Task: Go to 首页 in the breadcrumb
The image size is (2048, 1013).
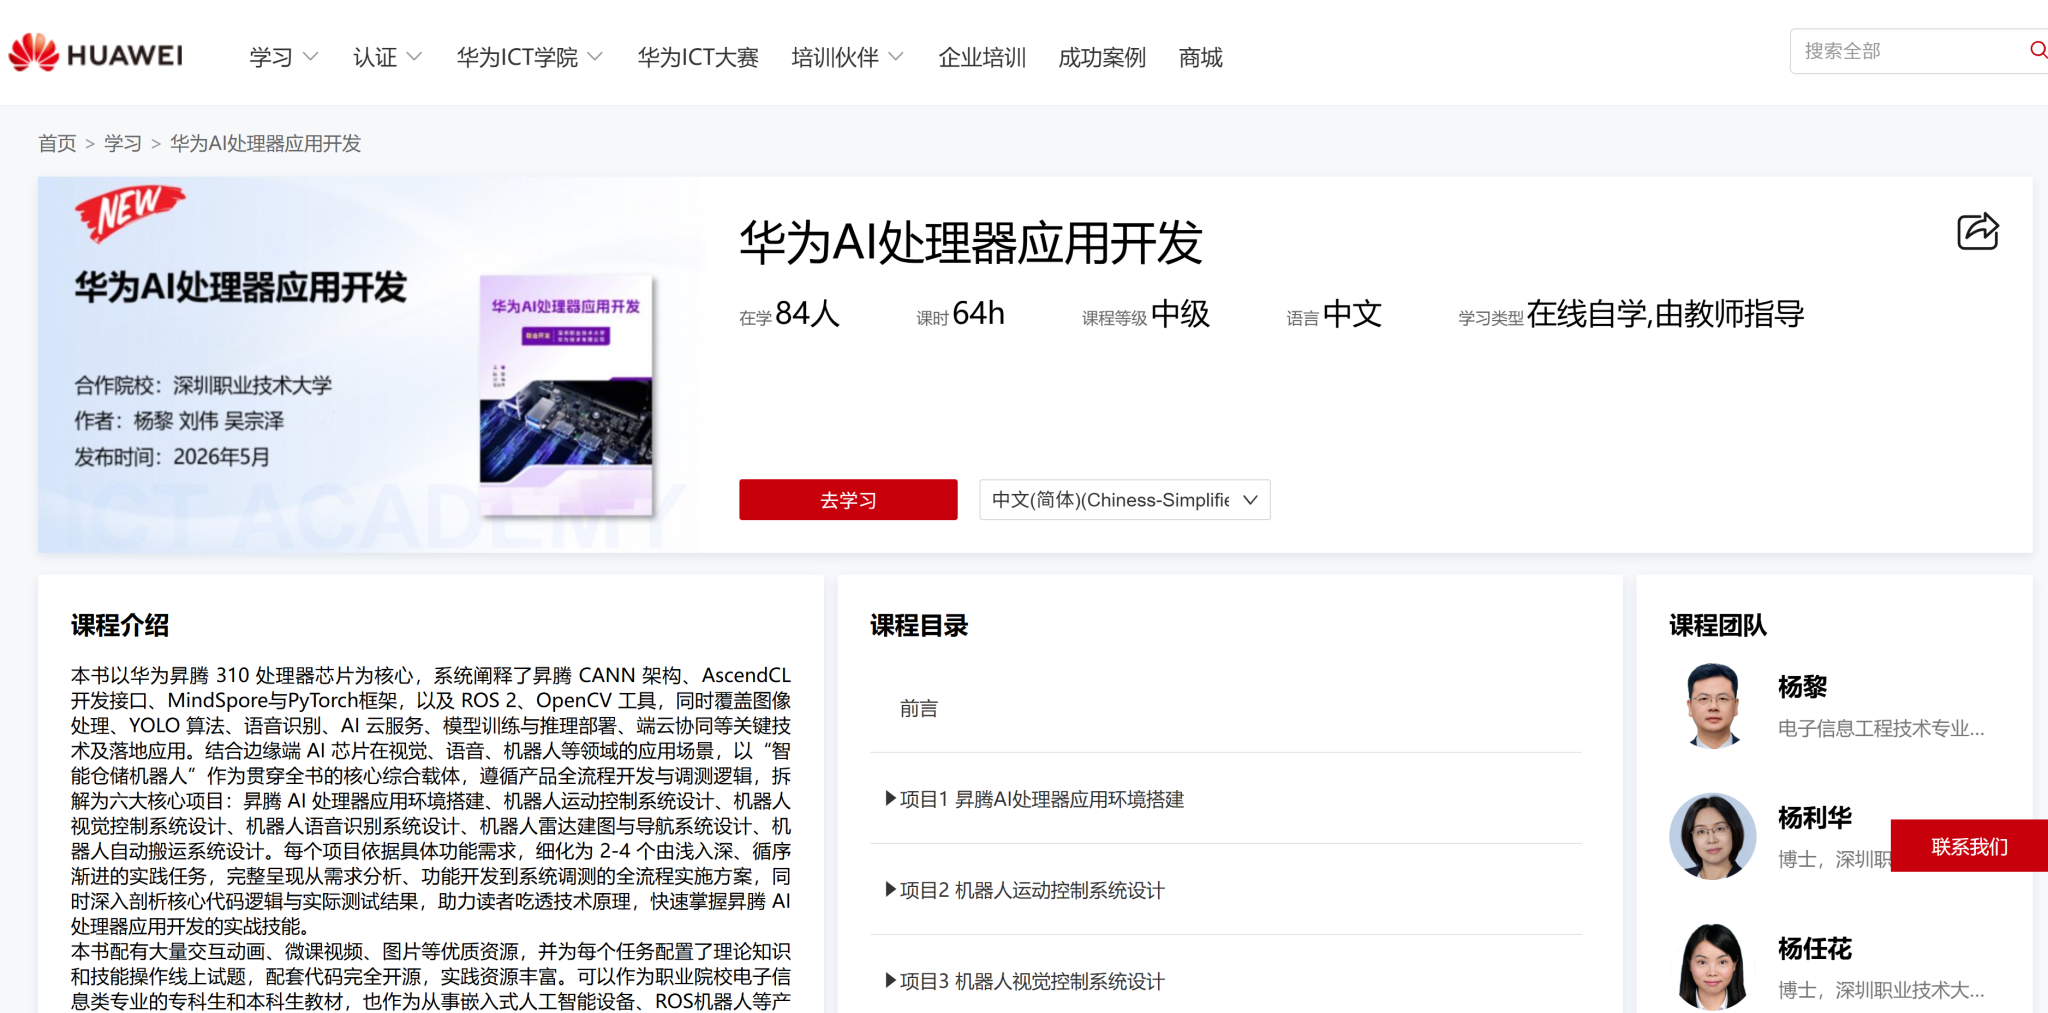Action: [x=57, y=143]
